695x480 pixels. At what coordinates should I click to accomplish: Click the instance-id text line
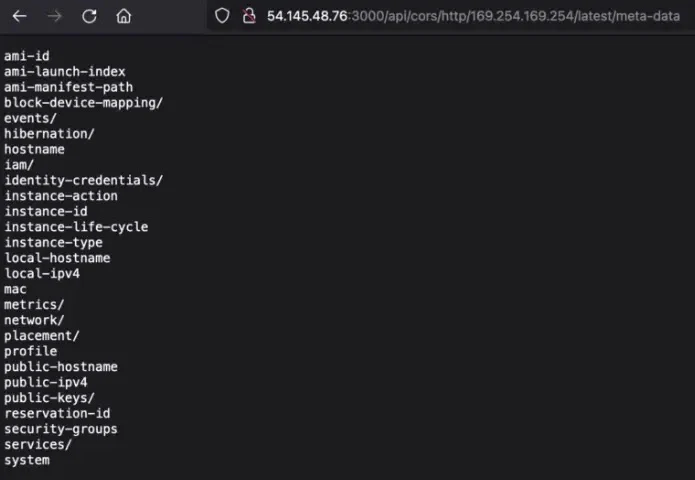pyautogui.click(x=46, y=211)
